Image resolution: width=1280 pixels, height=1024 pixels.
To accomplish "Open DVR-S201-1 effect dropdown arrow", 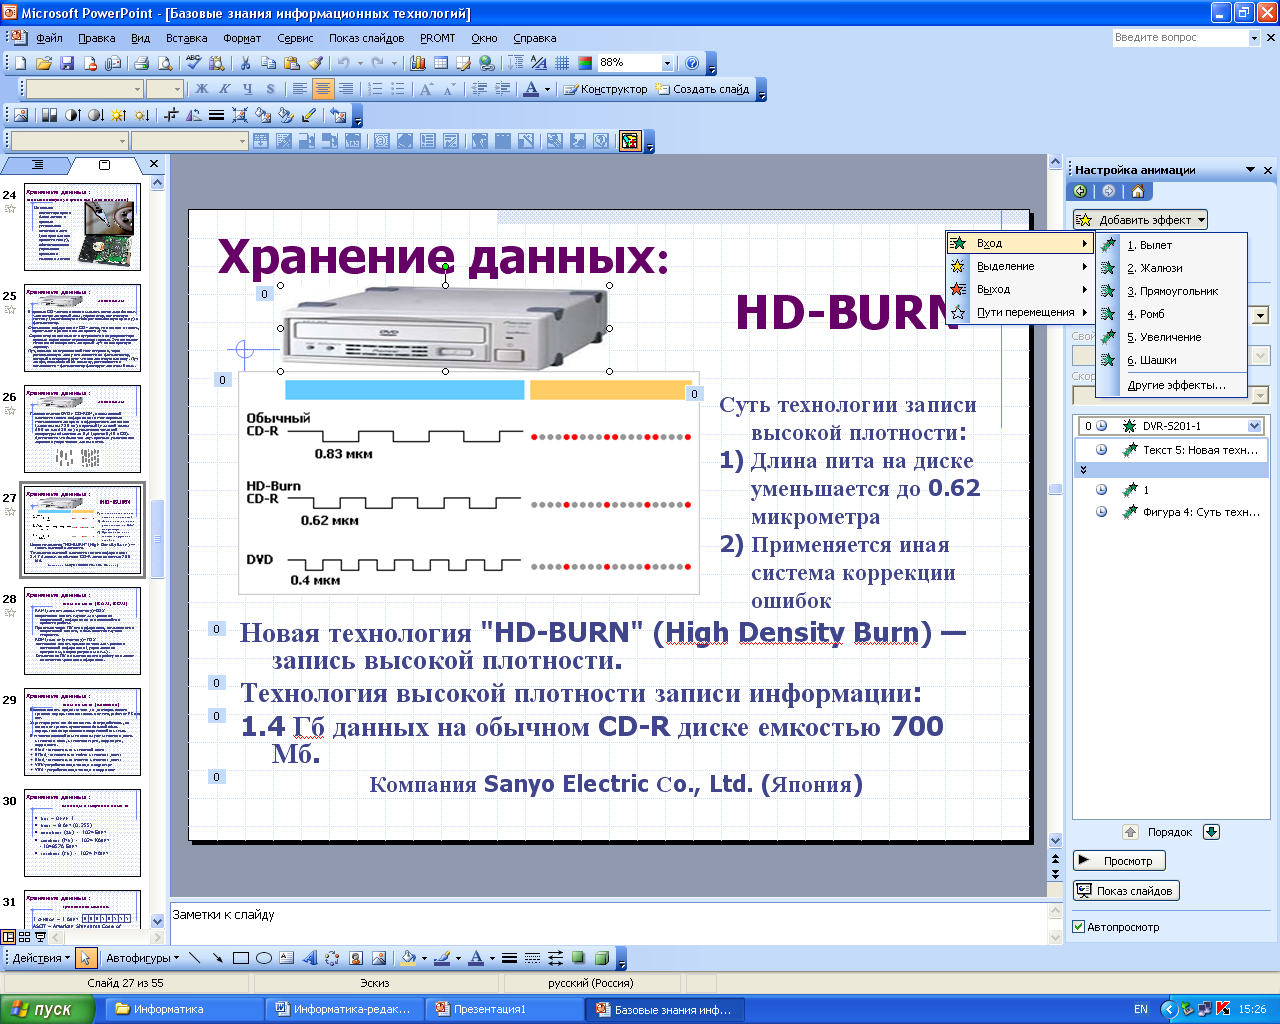I will click(x=1255, y=426).
